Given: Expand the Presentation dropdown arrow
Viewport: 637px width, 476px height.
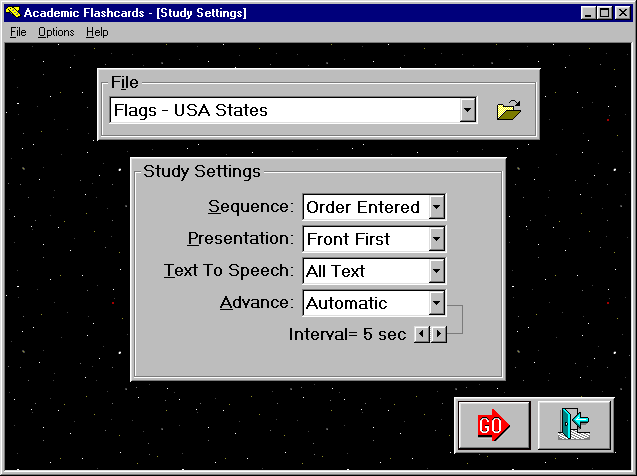Looking at the screenshot, I should coord(436,239).
